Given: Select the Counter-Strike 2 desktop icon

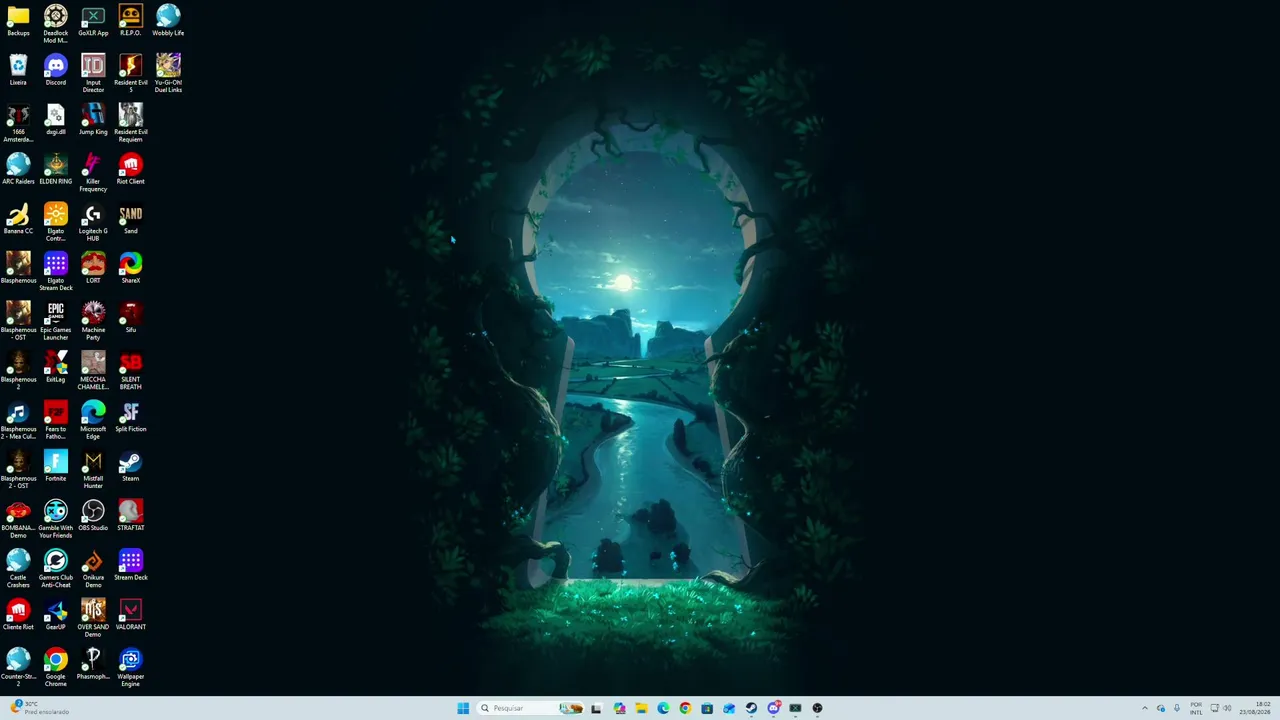Looking at the screenshot, I should [x=18, y=668].
